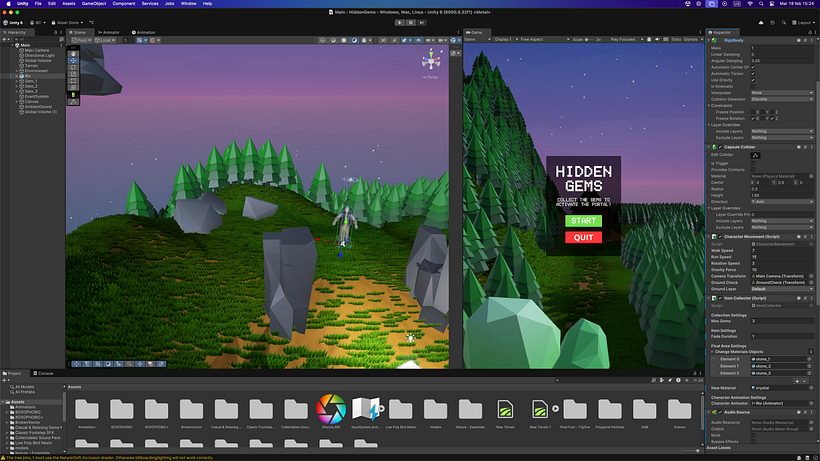Enable the Is Kinematic checkbox
The image size is (820, 461).
click(754, 86)
